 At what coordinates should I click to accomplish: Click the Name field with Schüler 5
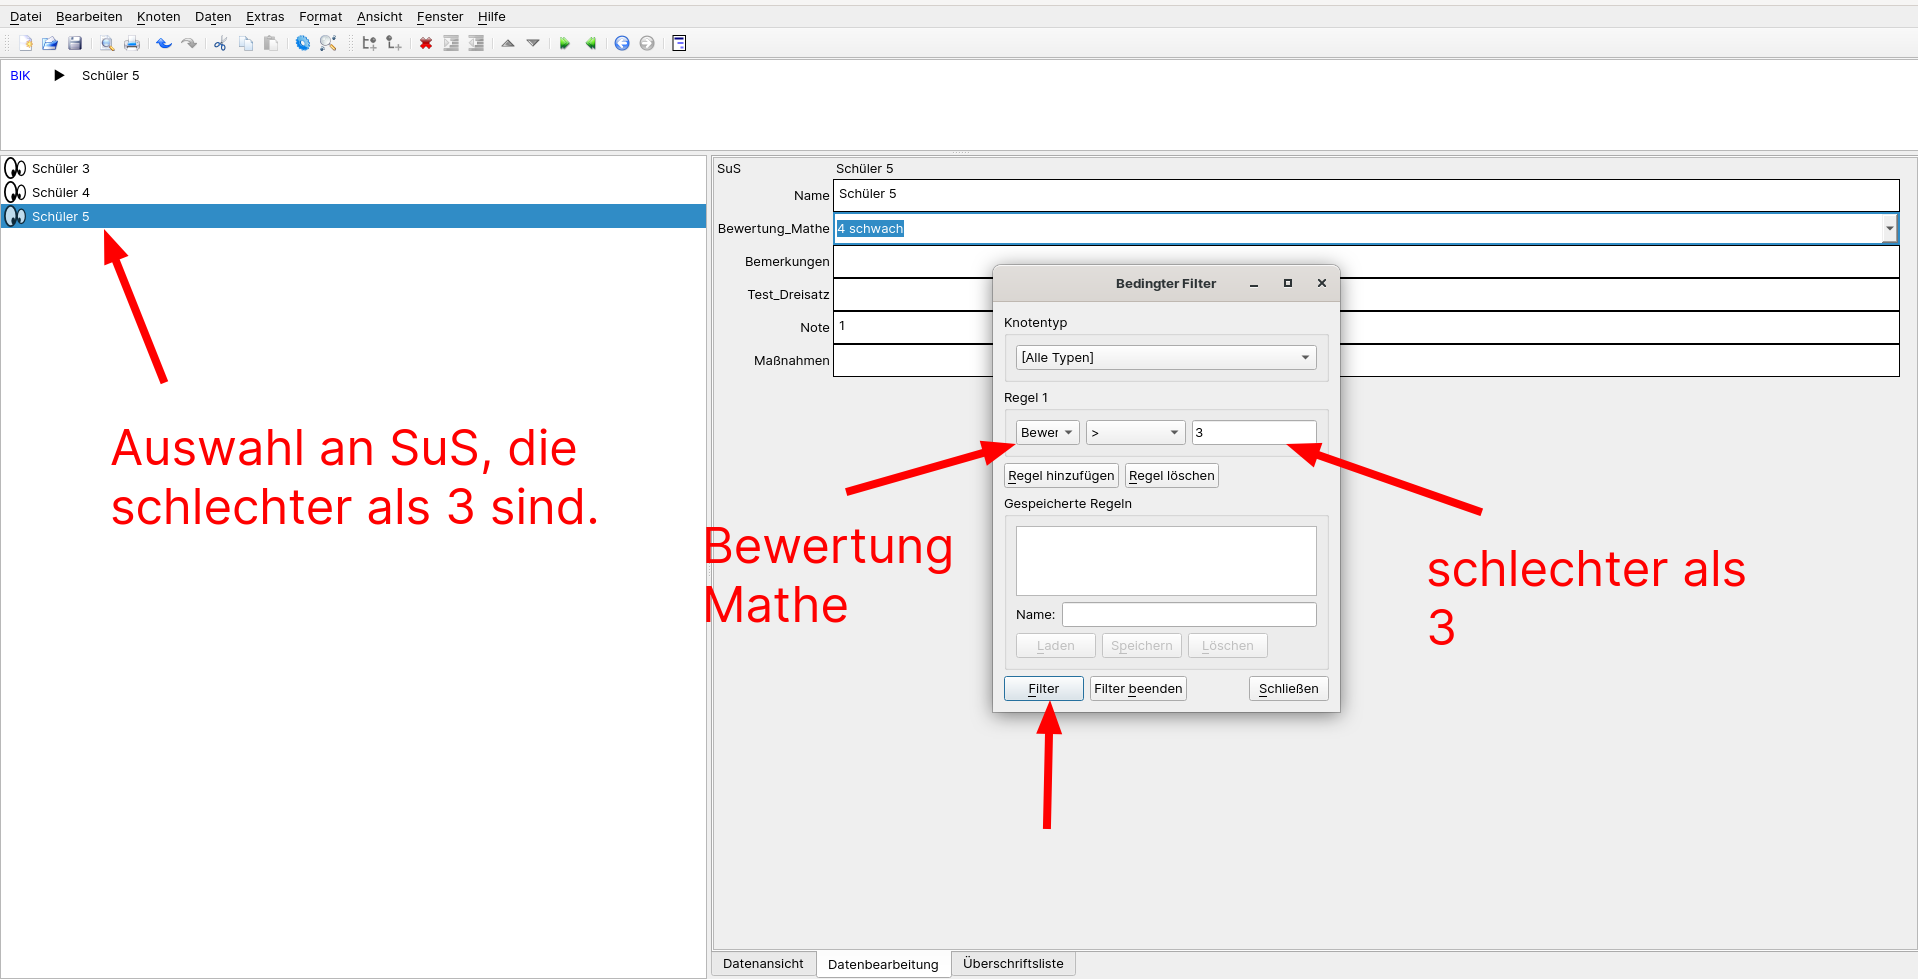[x=1366, y=195]
